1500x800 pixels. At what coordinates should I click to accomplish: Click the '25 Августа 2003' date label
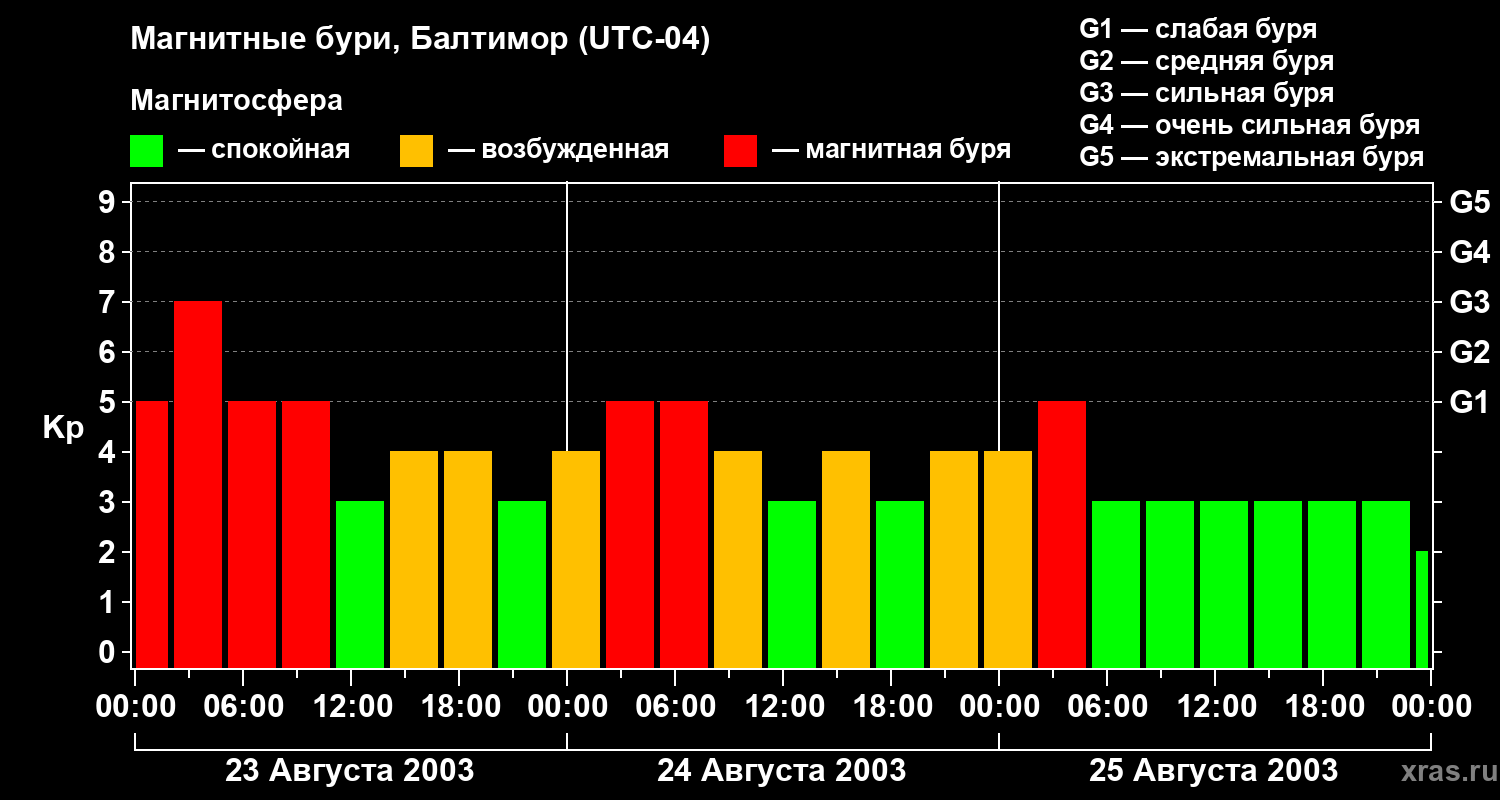1213,771
